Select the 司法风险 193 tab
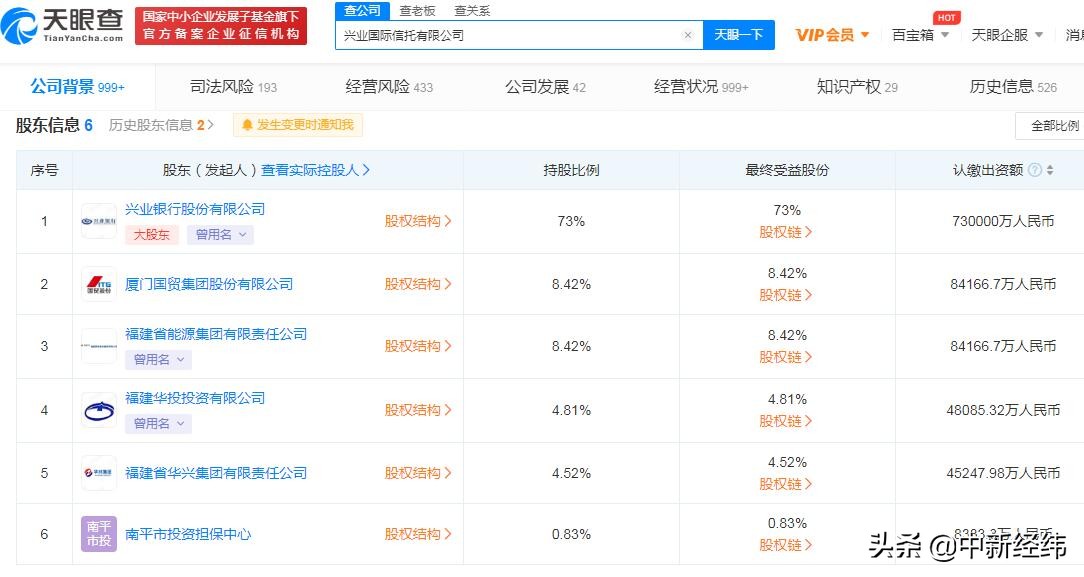1084x577 pixels. pos(233,87)
